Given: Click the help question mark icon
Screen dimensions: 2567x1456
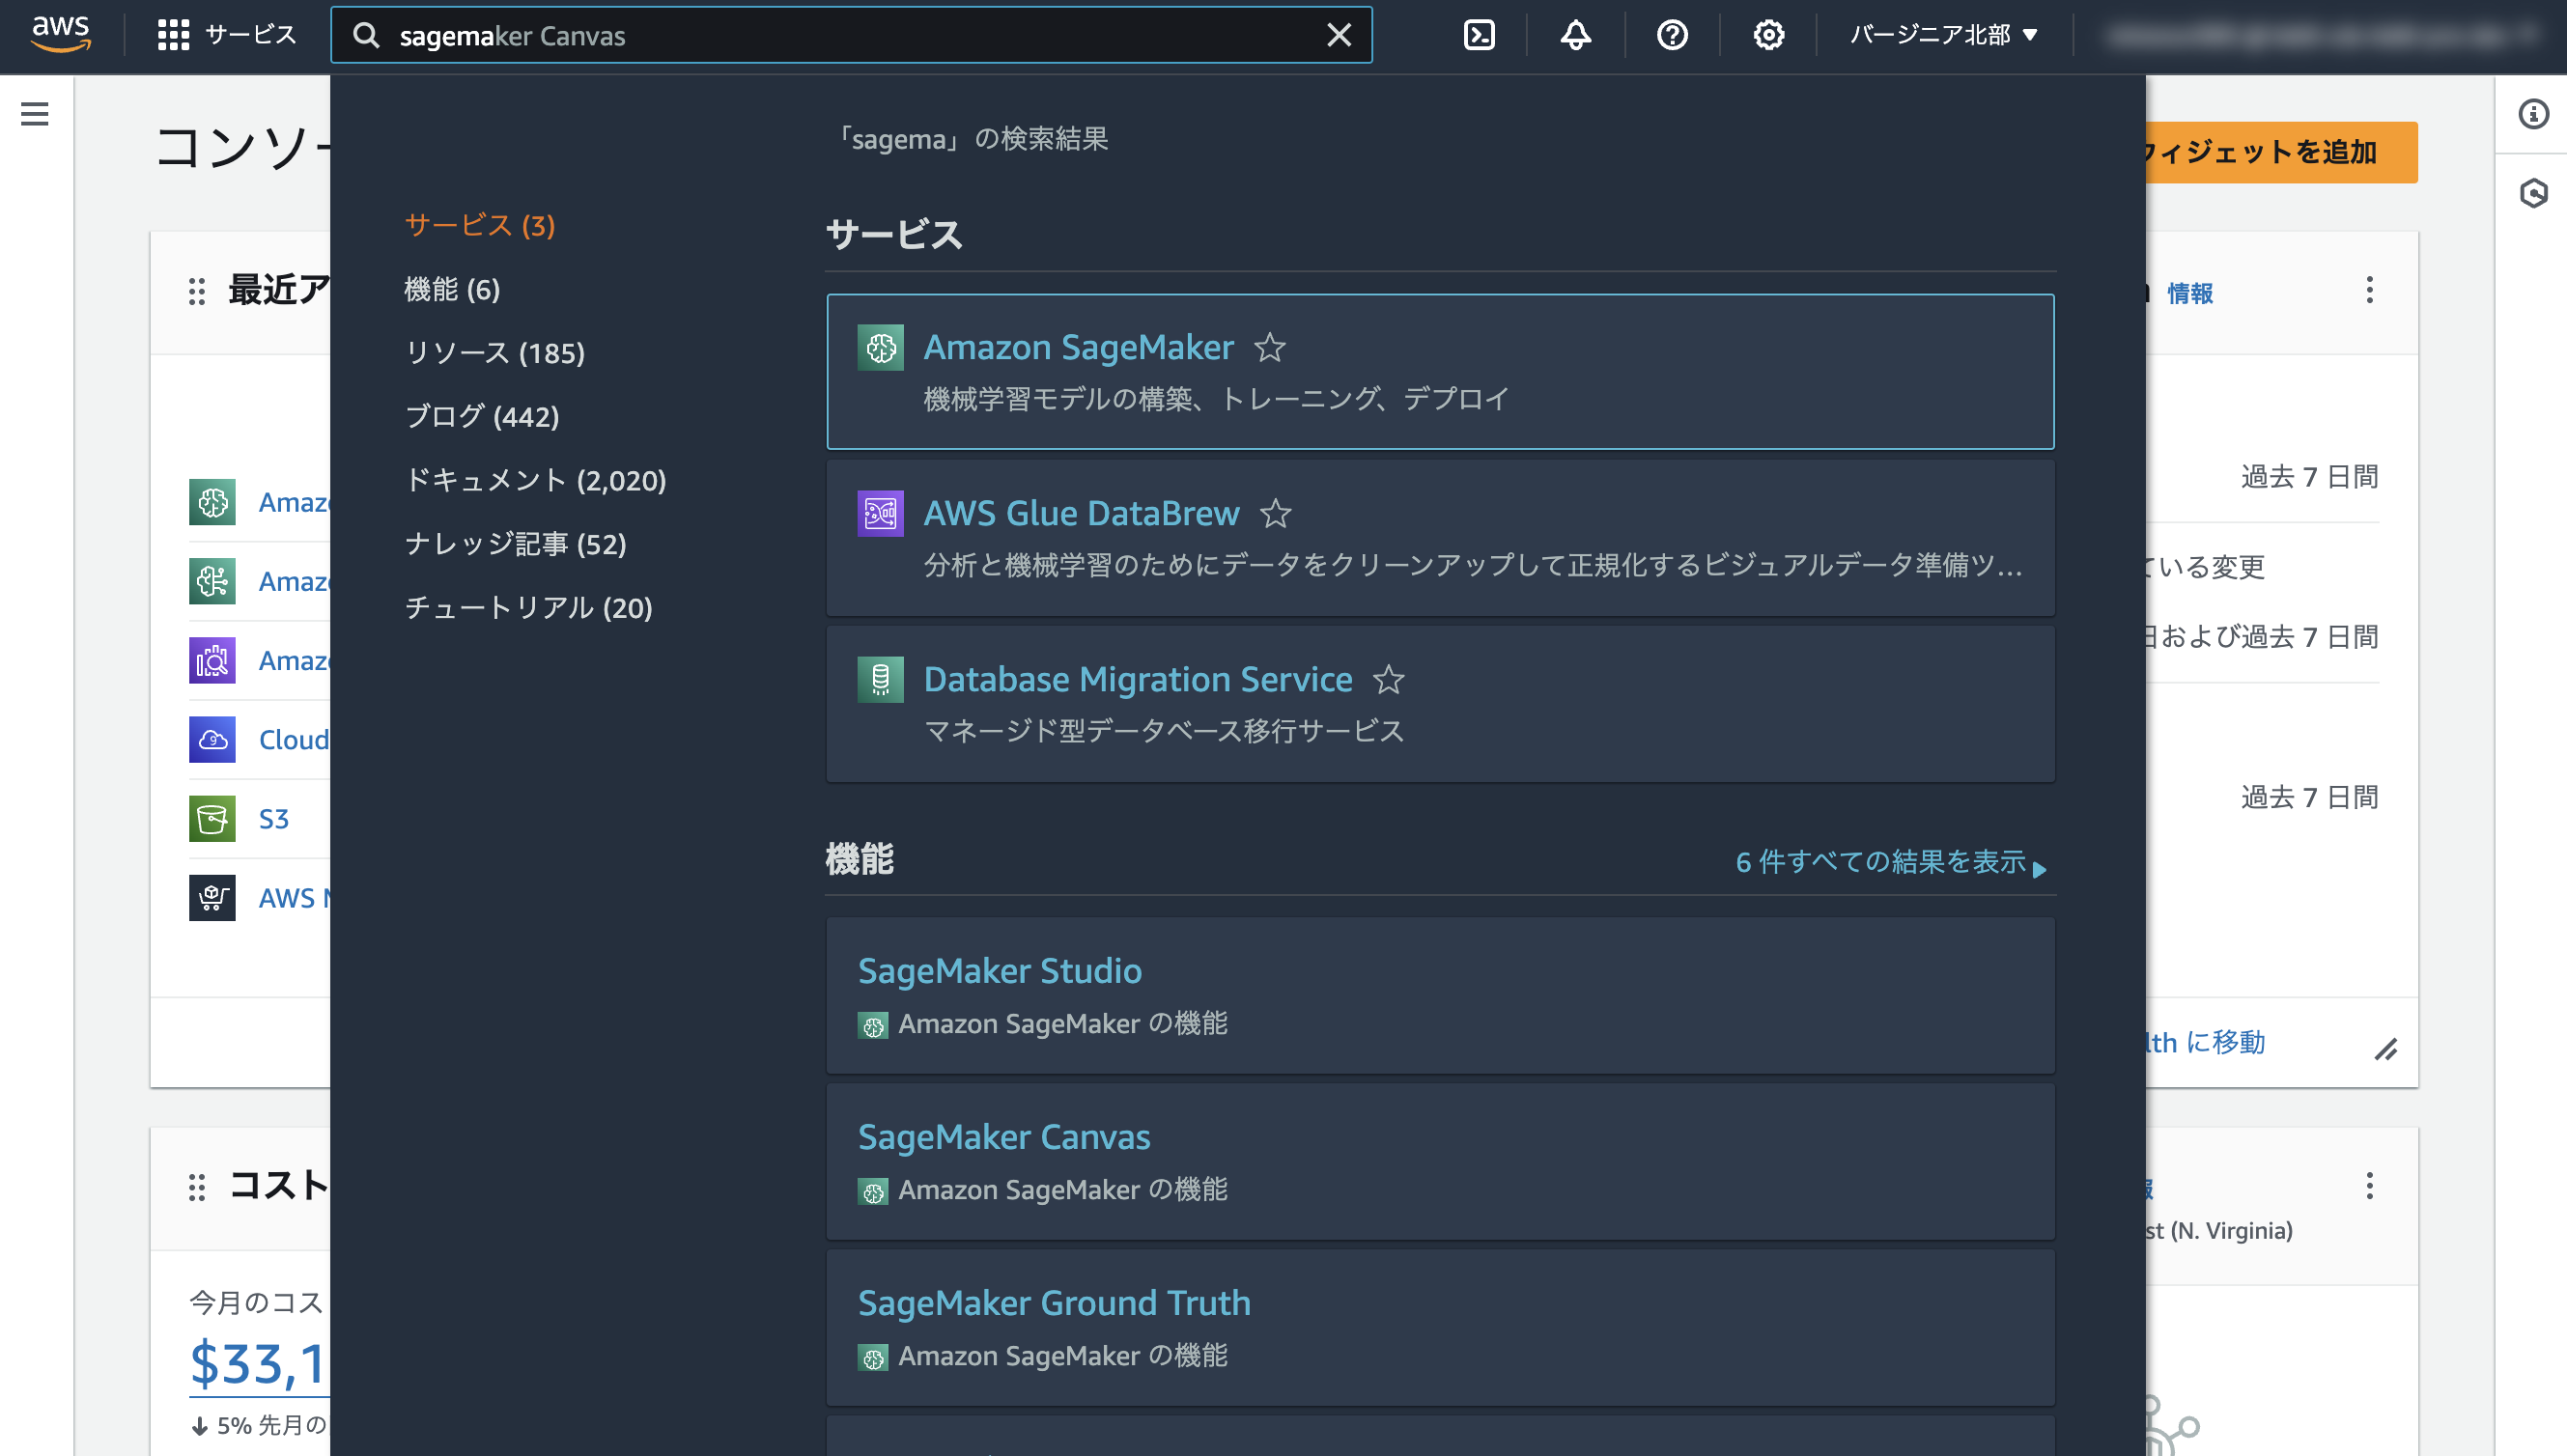Looking at the screenshot, I should pos(1672,35).
